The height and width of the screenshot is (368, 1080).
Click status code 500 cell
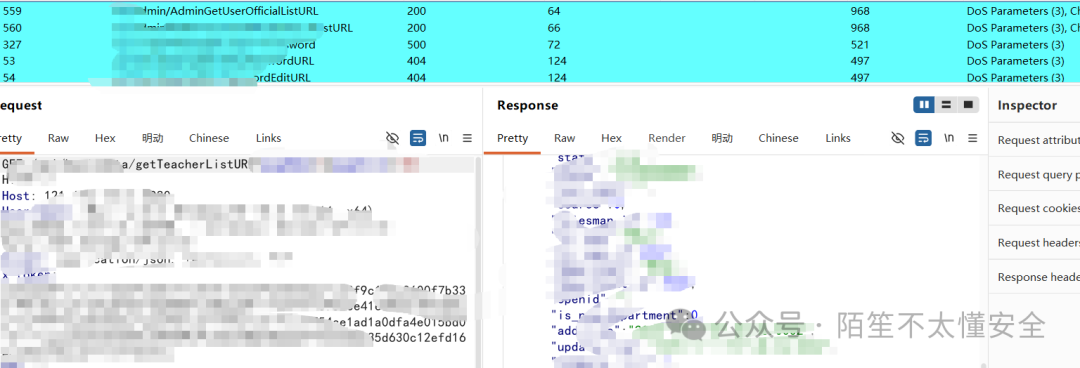tap(416, 45)
